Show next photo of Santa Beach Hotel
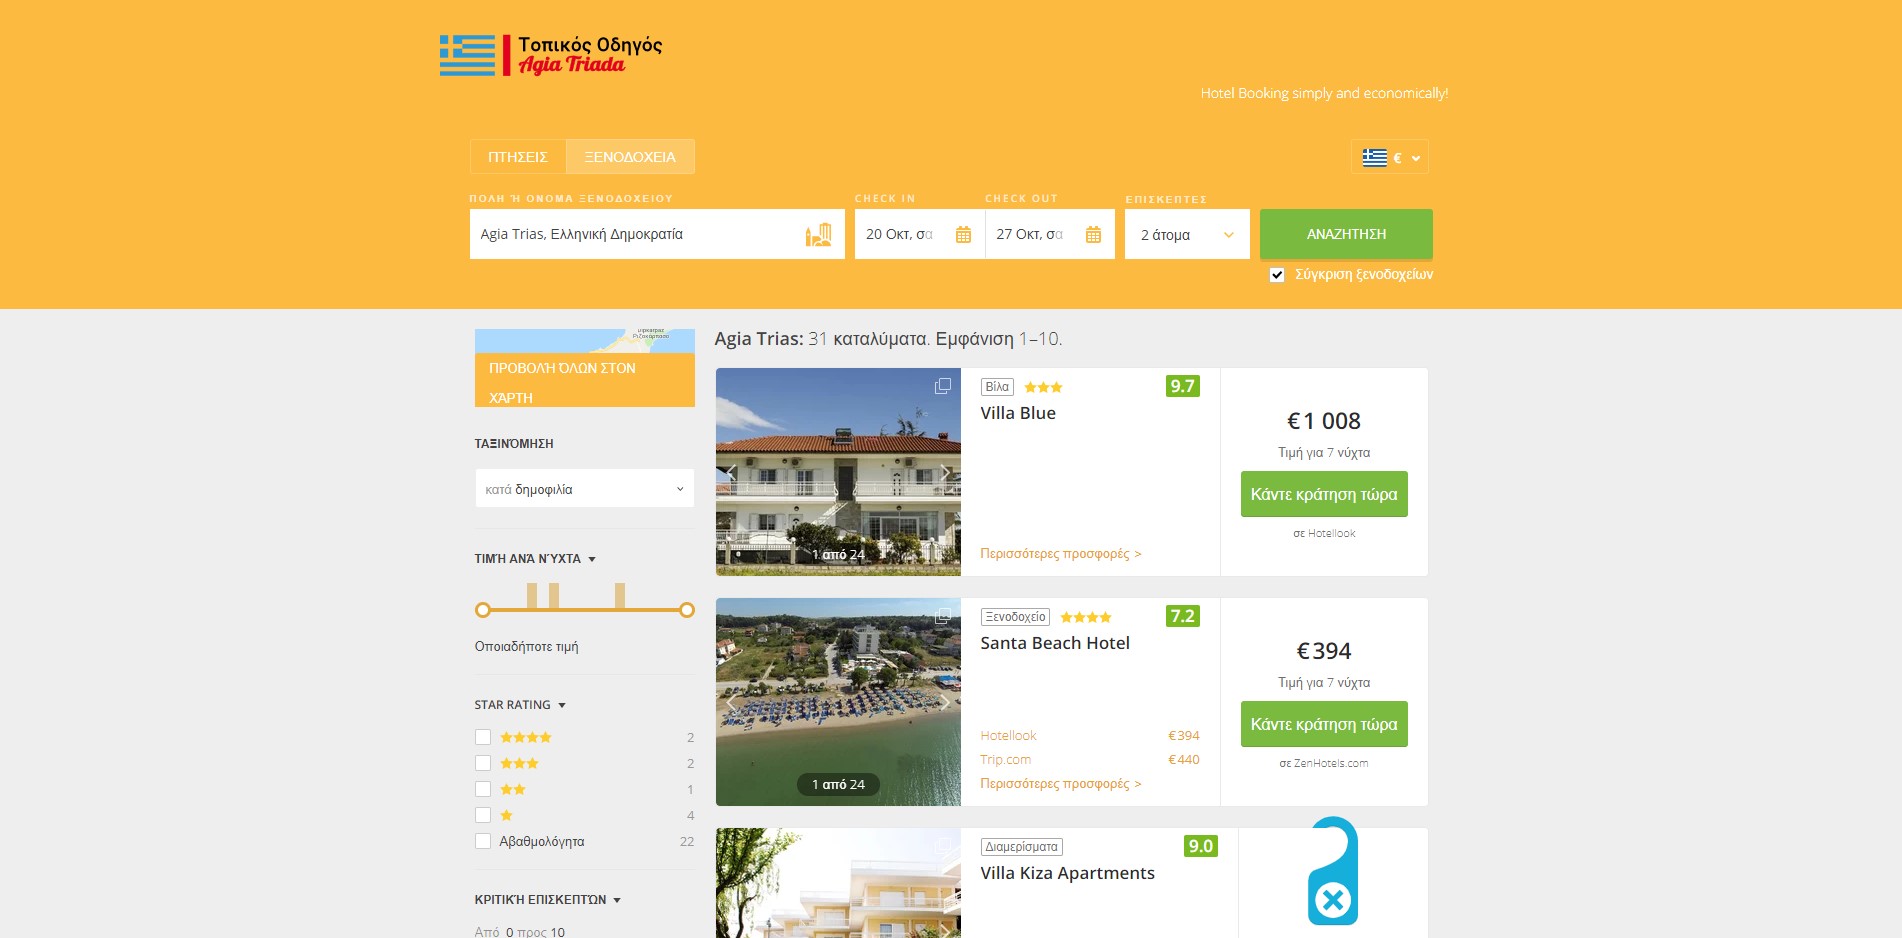Screen dimensions: 1902x938 pos(945,702)
